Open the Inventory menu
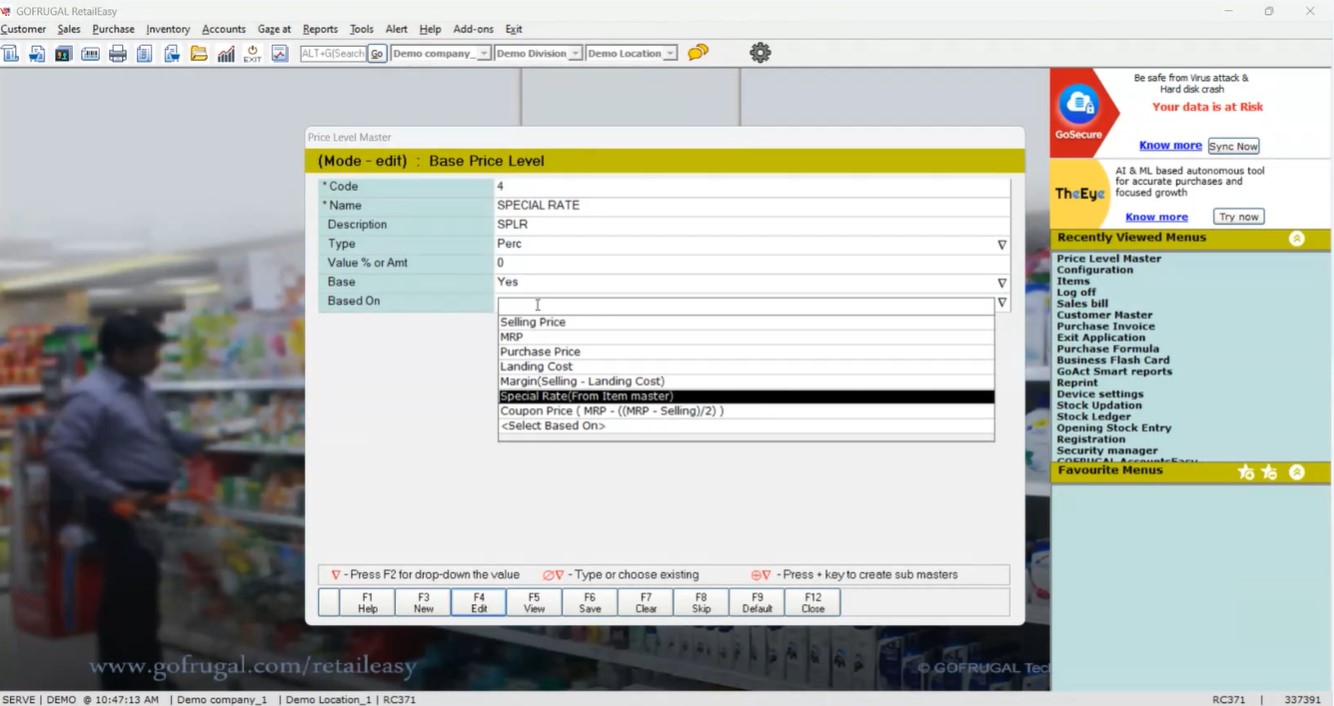 pos(168,29)
